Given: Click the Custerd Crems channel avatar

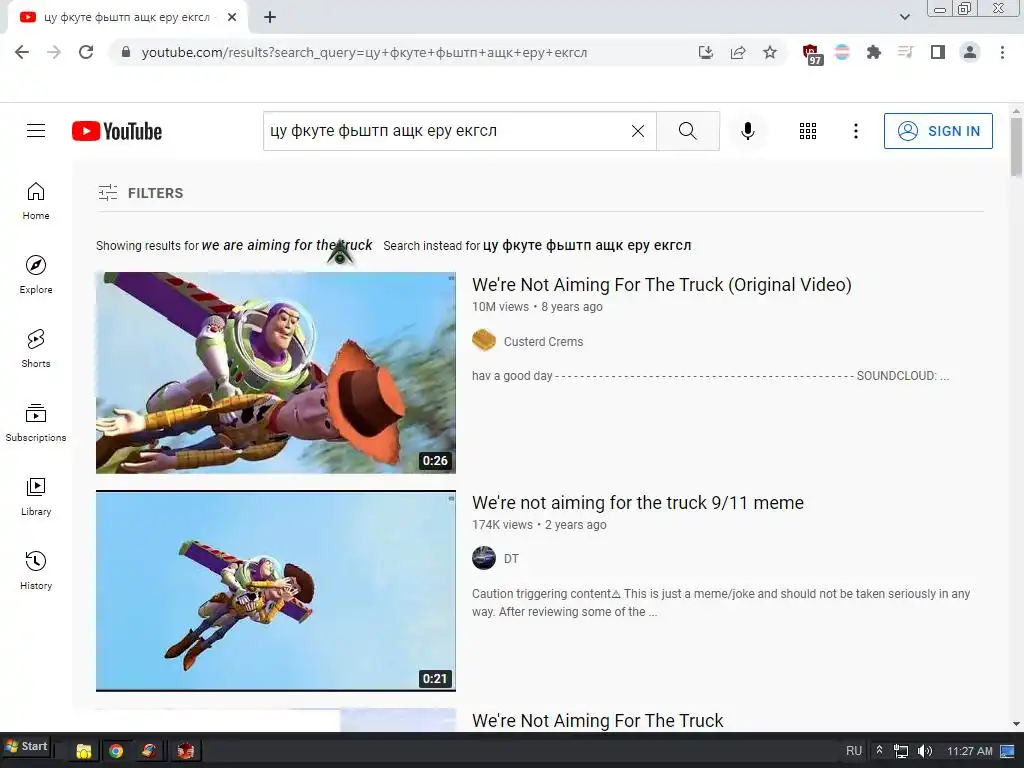Looking at the screenshot, I should 484,340.
